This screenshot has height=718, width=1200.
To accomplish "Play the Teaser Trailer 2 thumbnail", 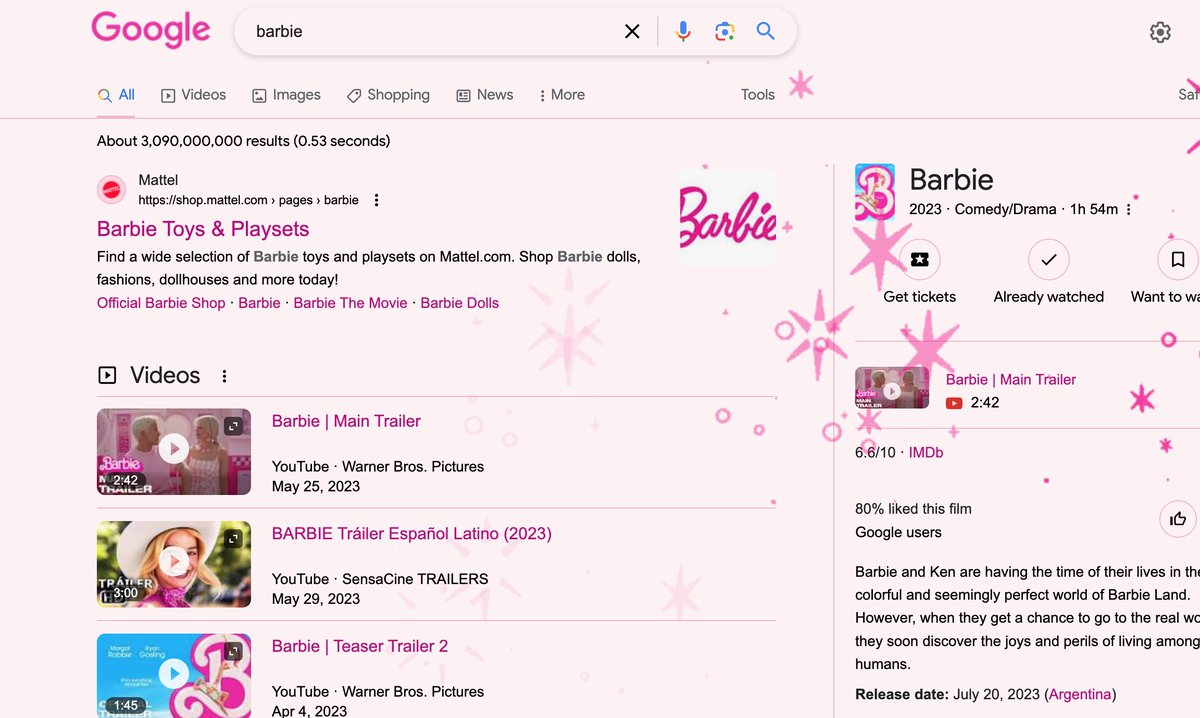I will (174, 675).
